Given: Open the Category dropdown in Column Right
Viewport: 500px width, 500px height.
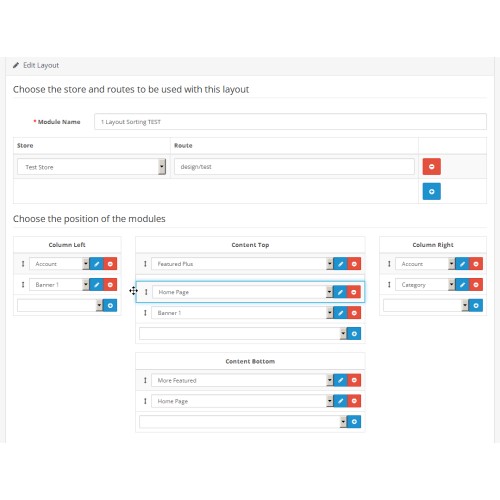Looking at the screenshot, I should coord(425,285).
